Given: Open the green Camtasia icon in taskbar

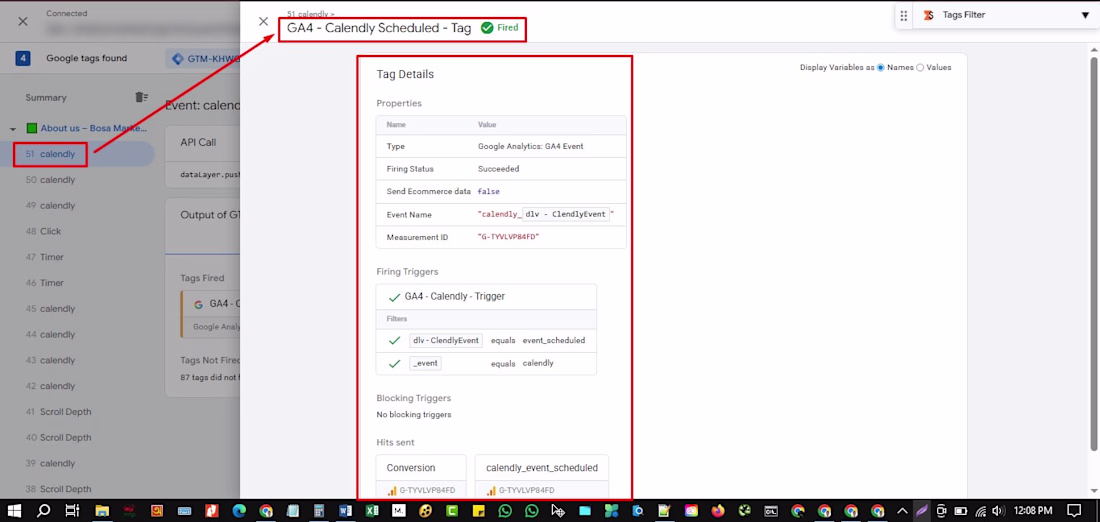Looking at the screenshot, I should [452, 511].
